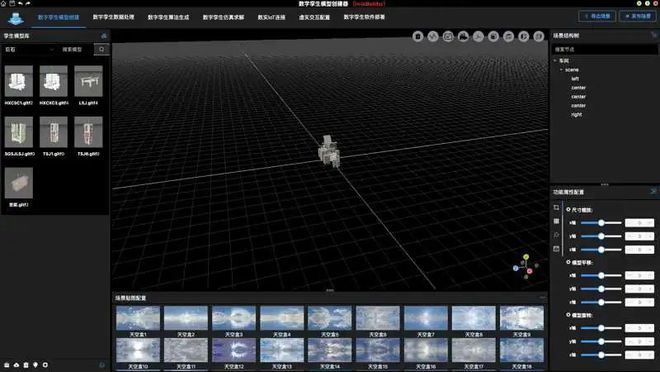Select the LSJ.gltf4 model thumbnail

[x=88, y=82]
